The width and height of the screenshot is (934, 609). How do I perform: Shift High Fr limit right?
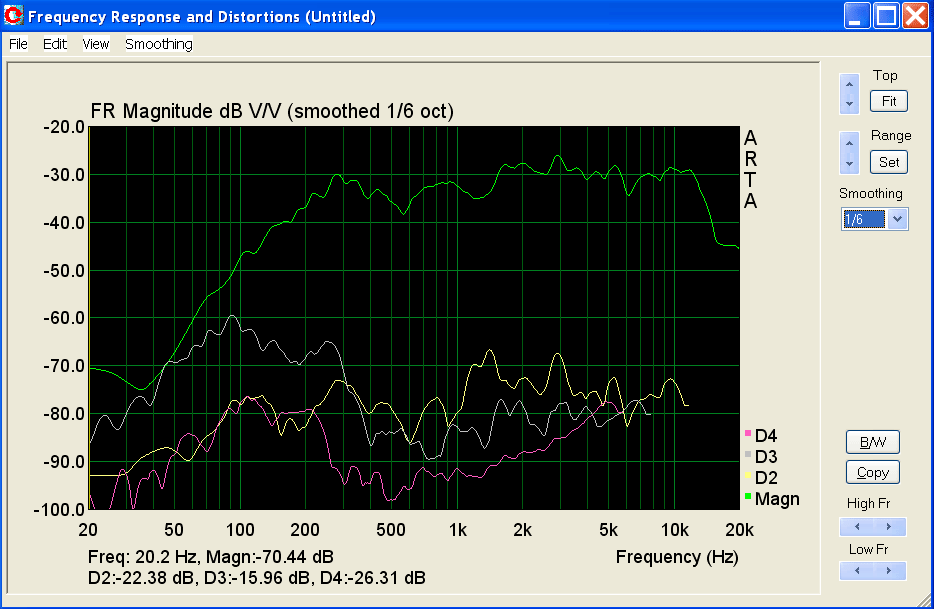click(889, 527)
